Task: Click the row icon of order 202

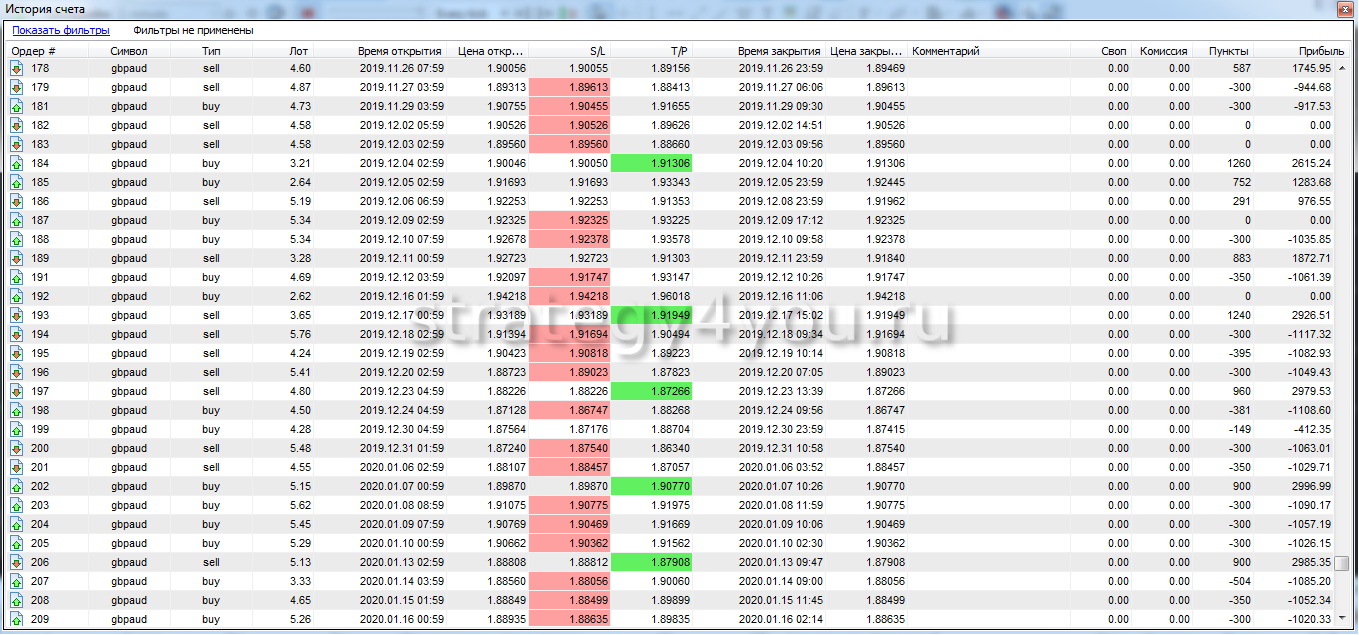Action: click(16, 486)
